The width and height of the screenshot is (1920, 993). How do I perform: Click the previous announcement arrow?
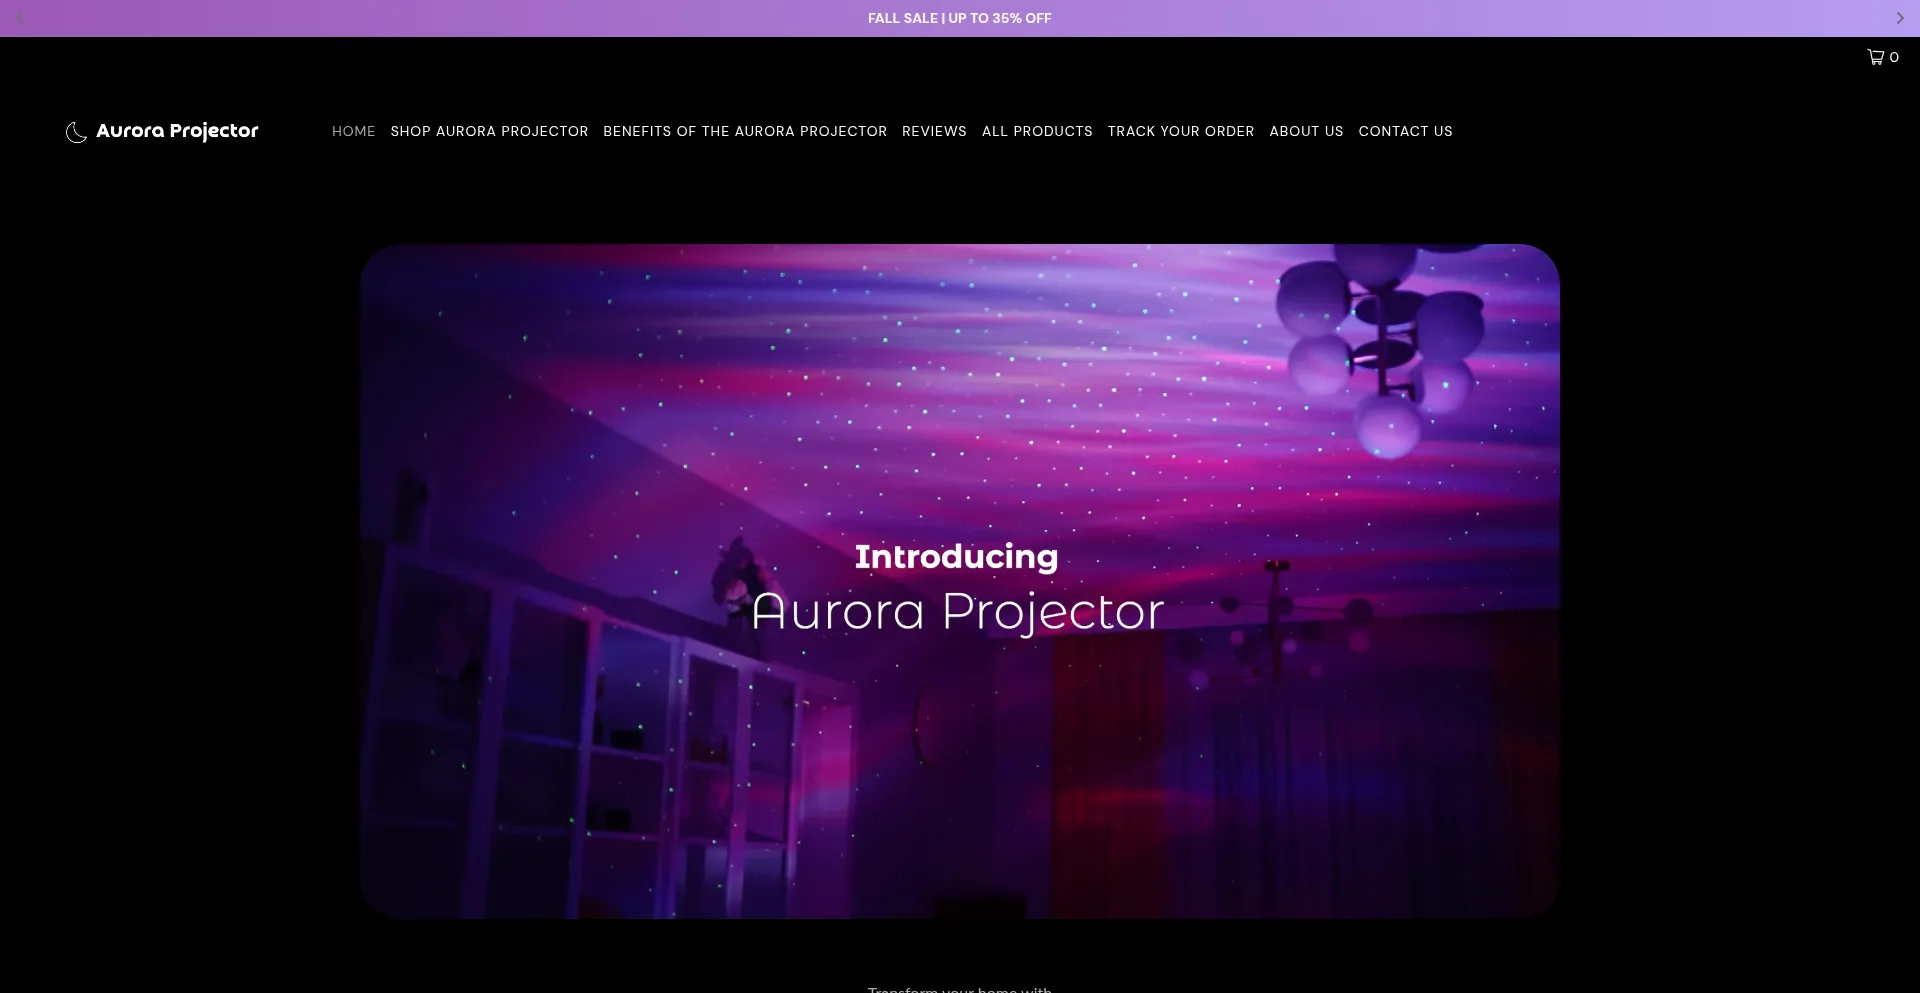click(20, 18)
